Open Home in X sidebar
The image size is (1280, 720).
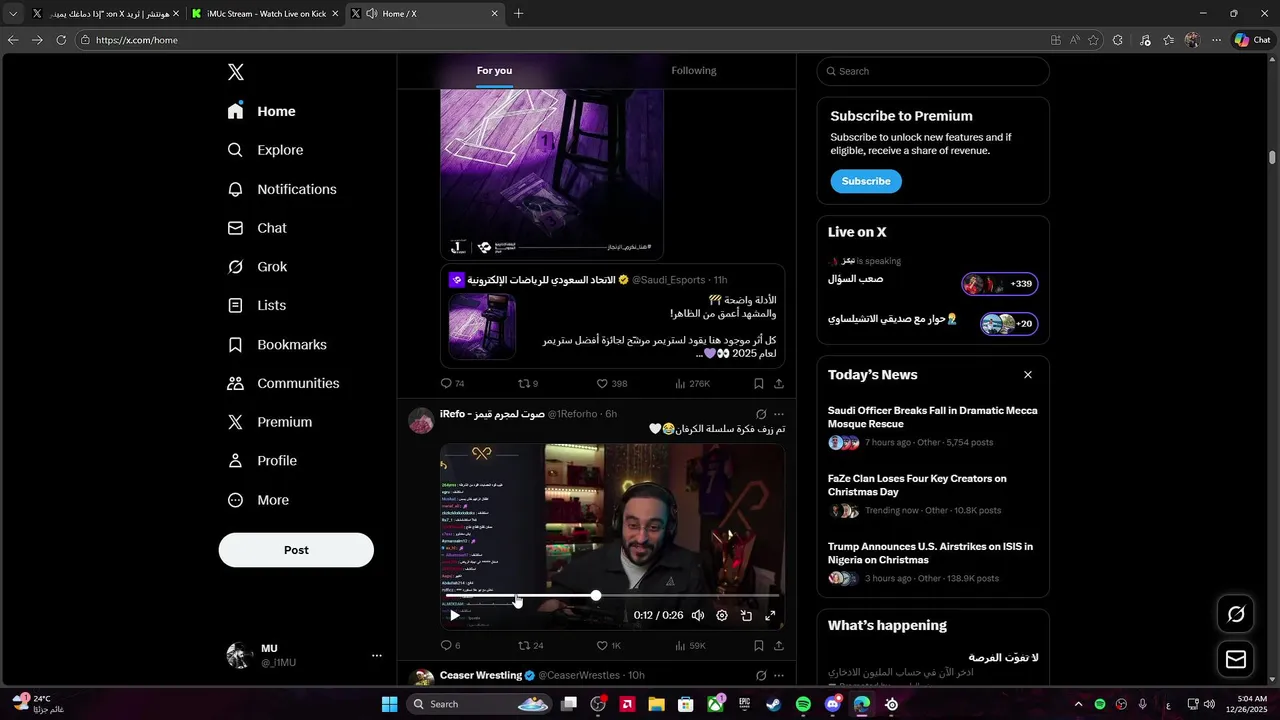(262, 111)
